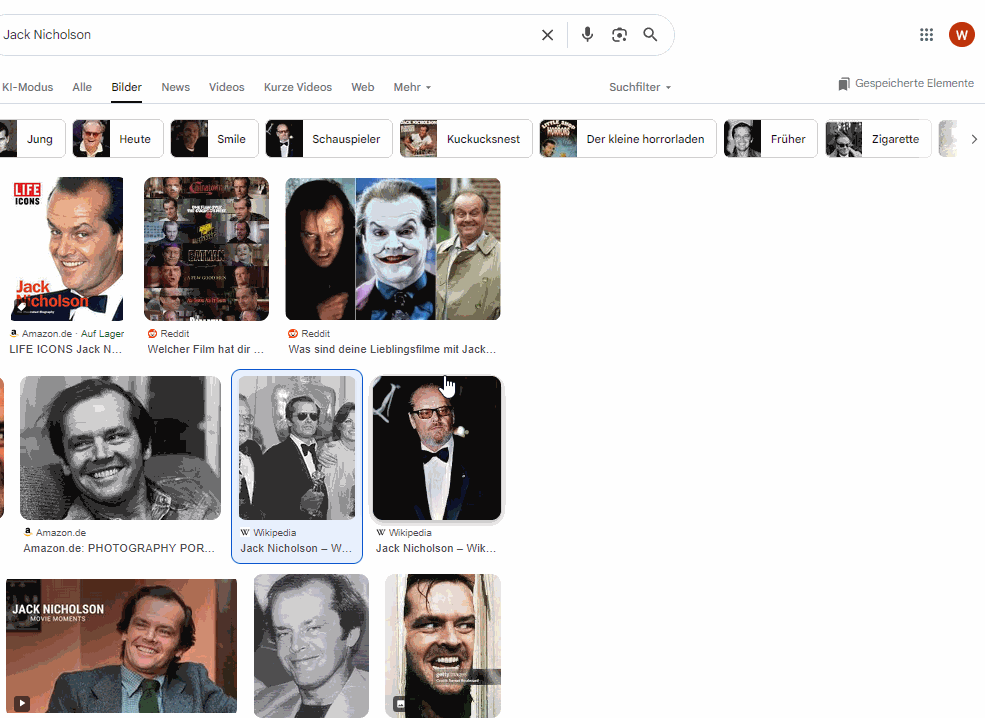
Task: Open 'Was sind deine Lieblingsfilme mit Jack...' link
Action: (x=392, y=349)
